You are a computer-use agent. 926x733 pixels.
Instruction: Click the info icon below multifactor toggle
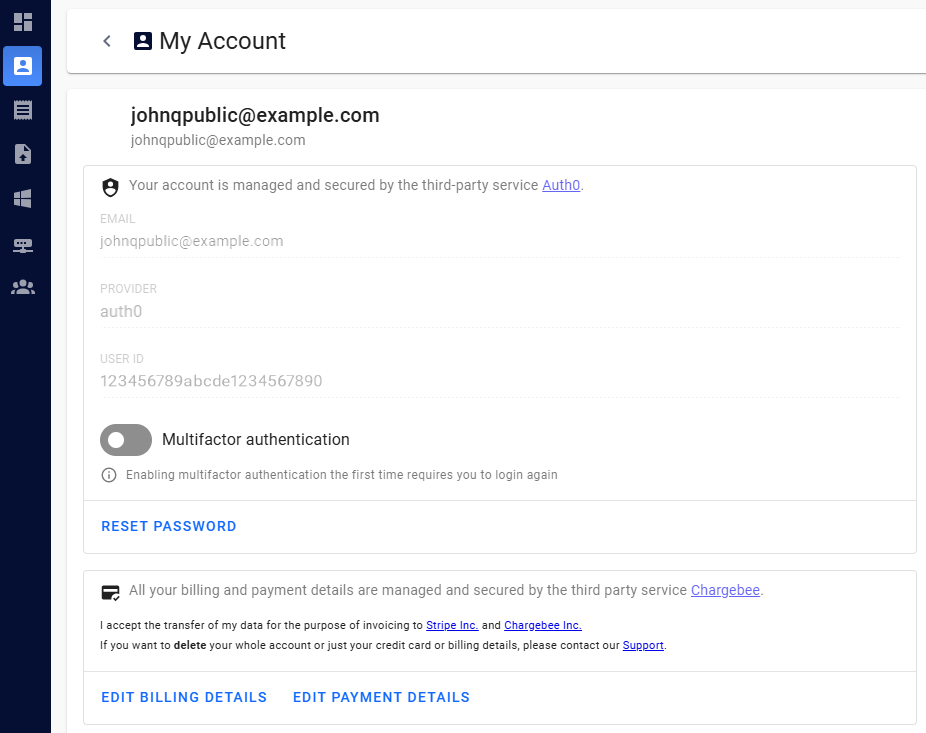tap(109, 475)
